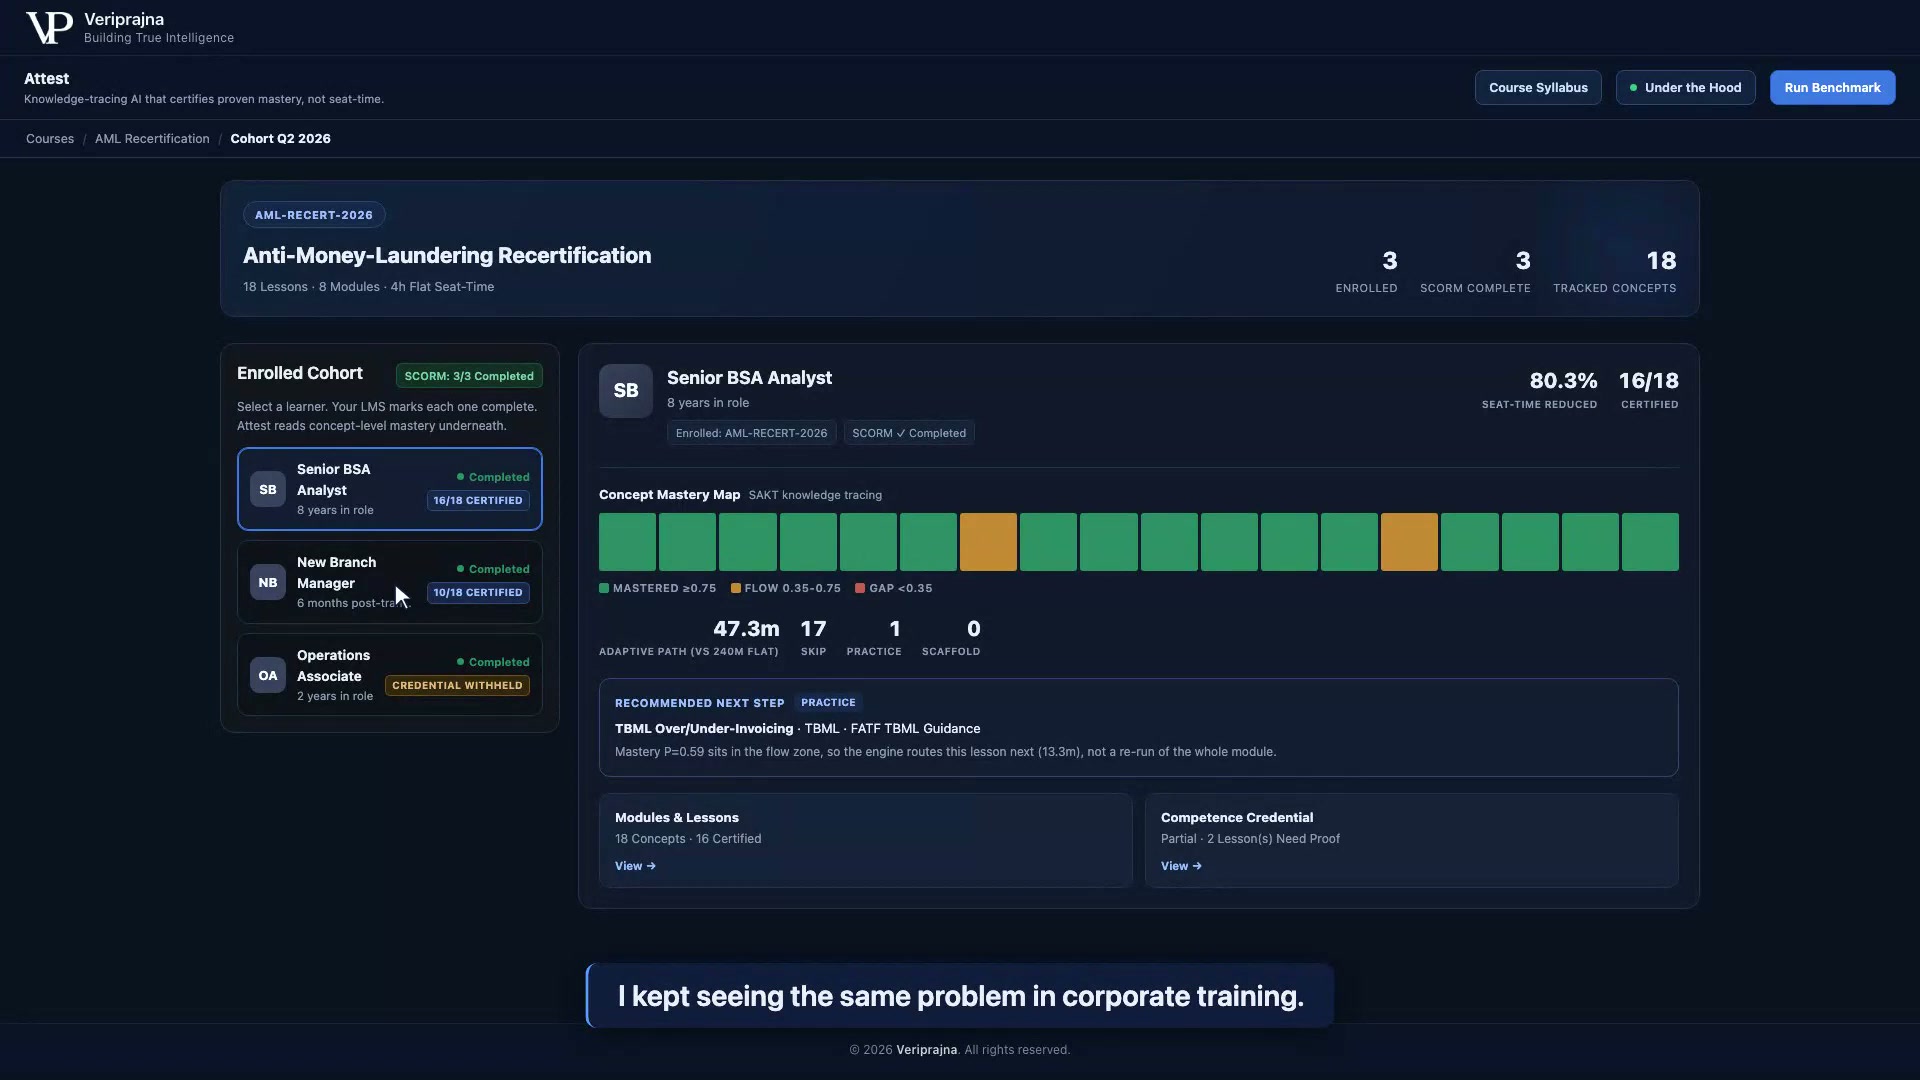
Task: Click the 16/18 CERTIFIED badge
Action: point(478,500)
